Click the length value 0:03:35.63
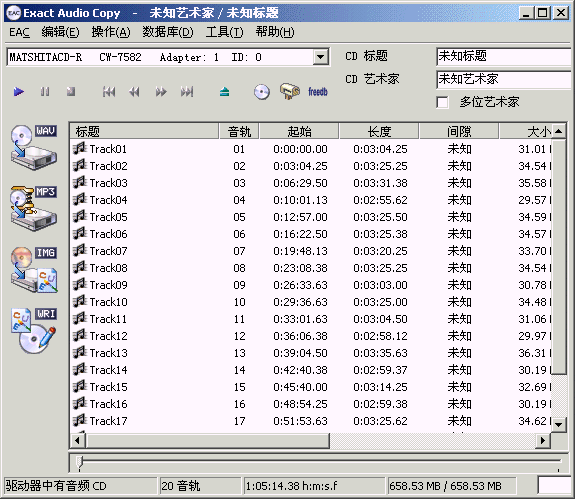 point(380,353)
